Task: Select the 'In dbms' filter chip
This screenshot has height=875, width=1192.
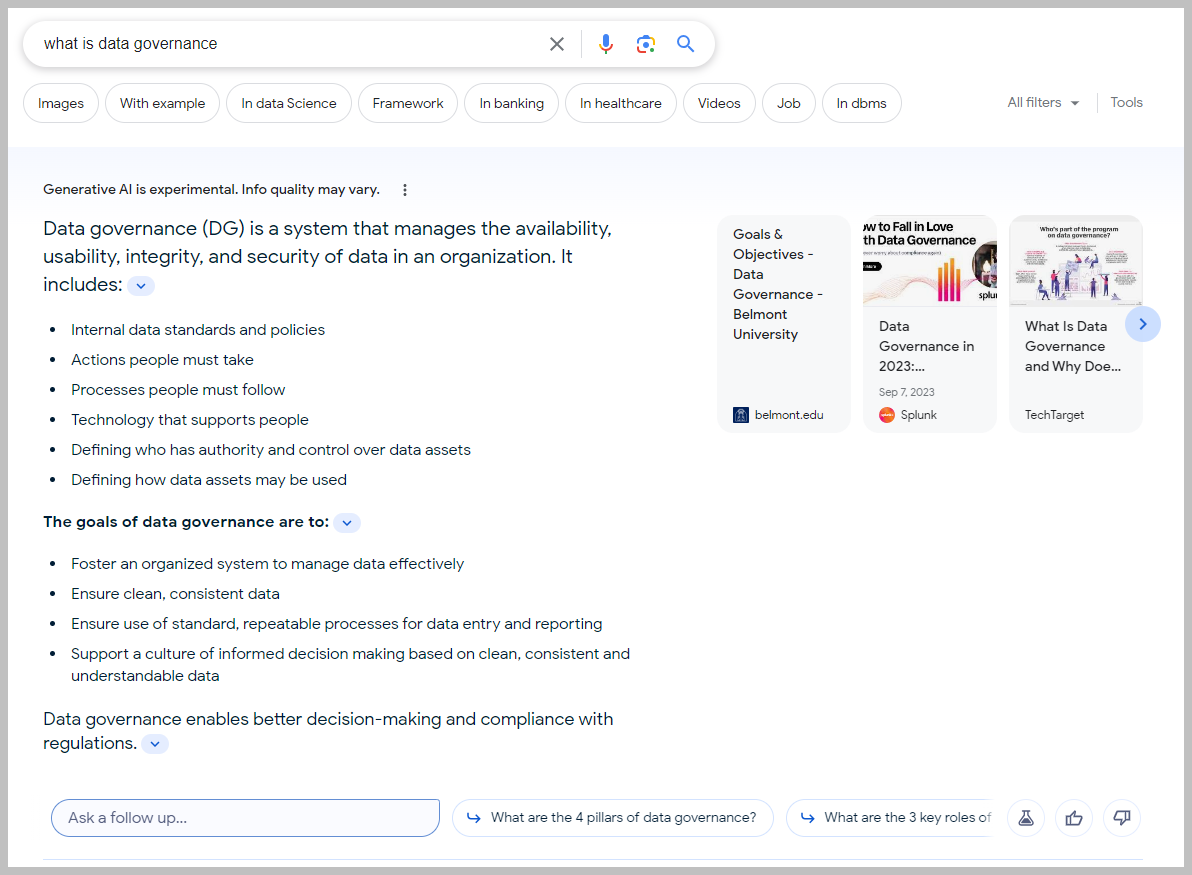Action: click(x=861, y=103)
